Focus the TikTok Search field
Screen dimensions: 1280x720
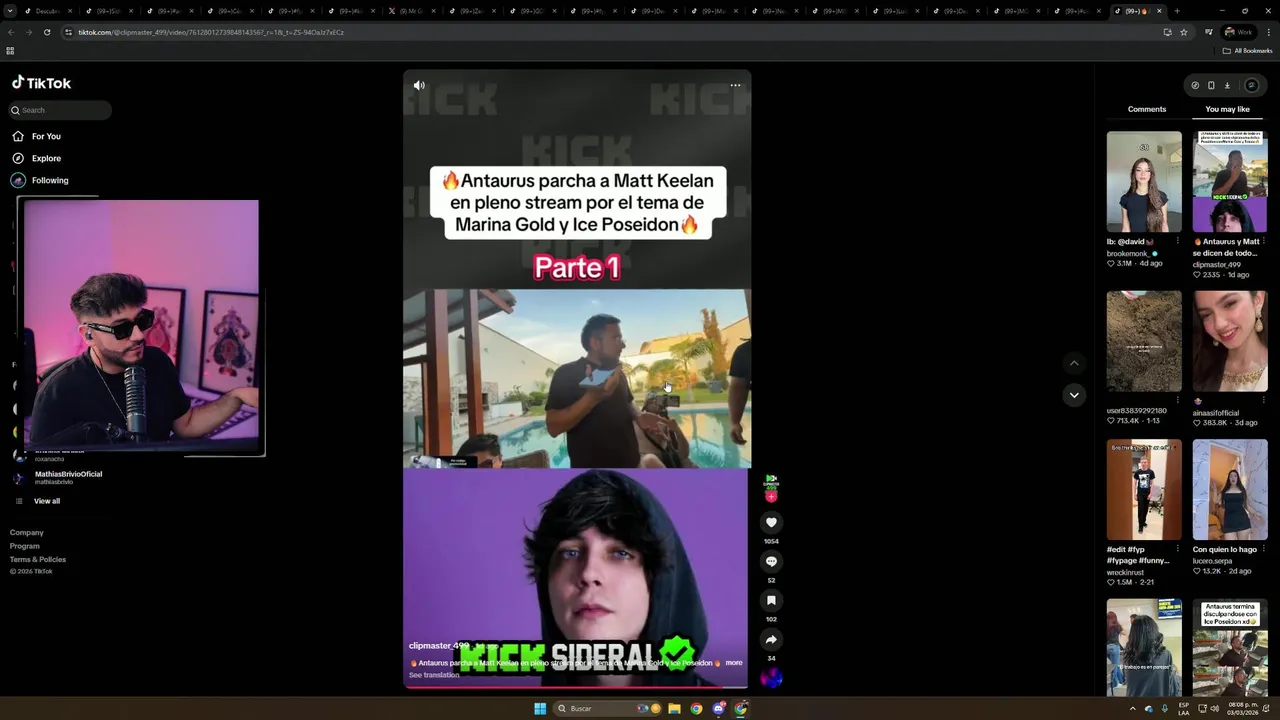[x=60, y=110]
